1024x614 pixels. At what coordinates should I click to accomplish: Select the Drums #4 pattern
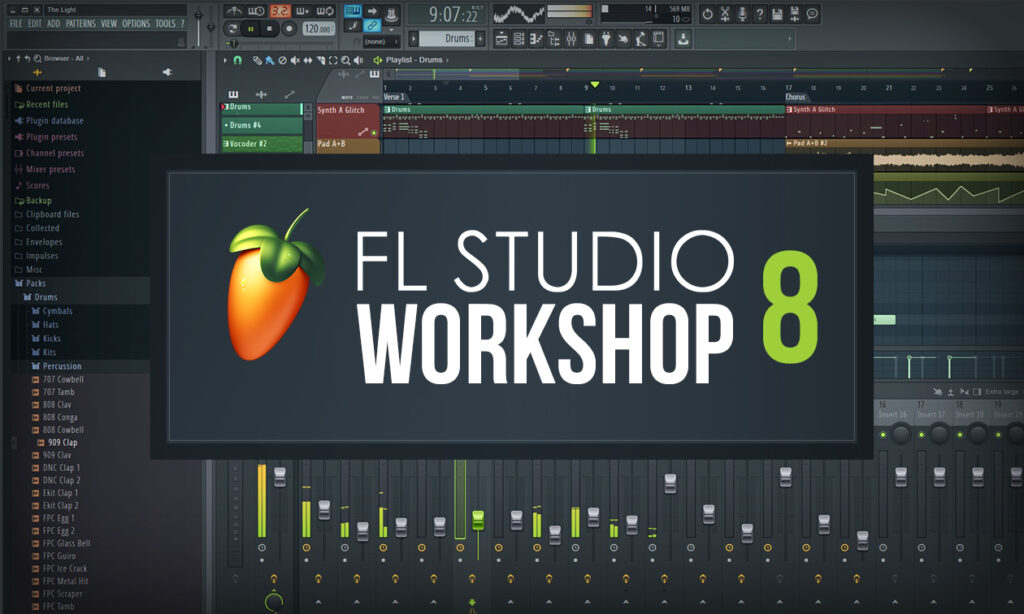click(x=262, y=125)
